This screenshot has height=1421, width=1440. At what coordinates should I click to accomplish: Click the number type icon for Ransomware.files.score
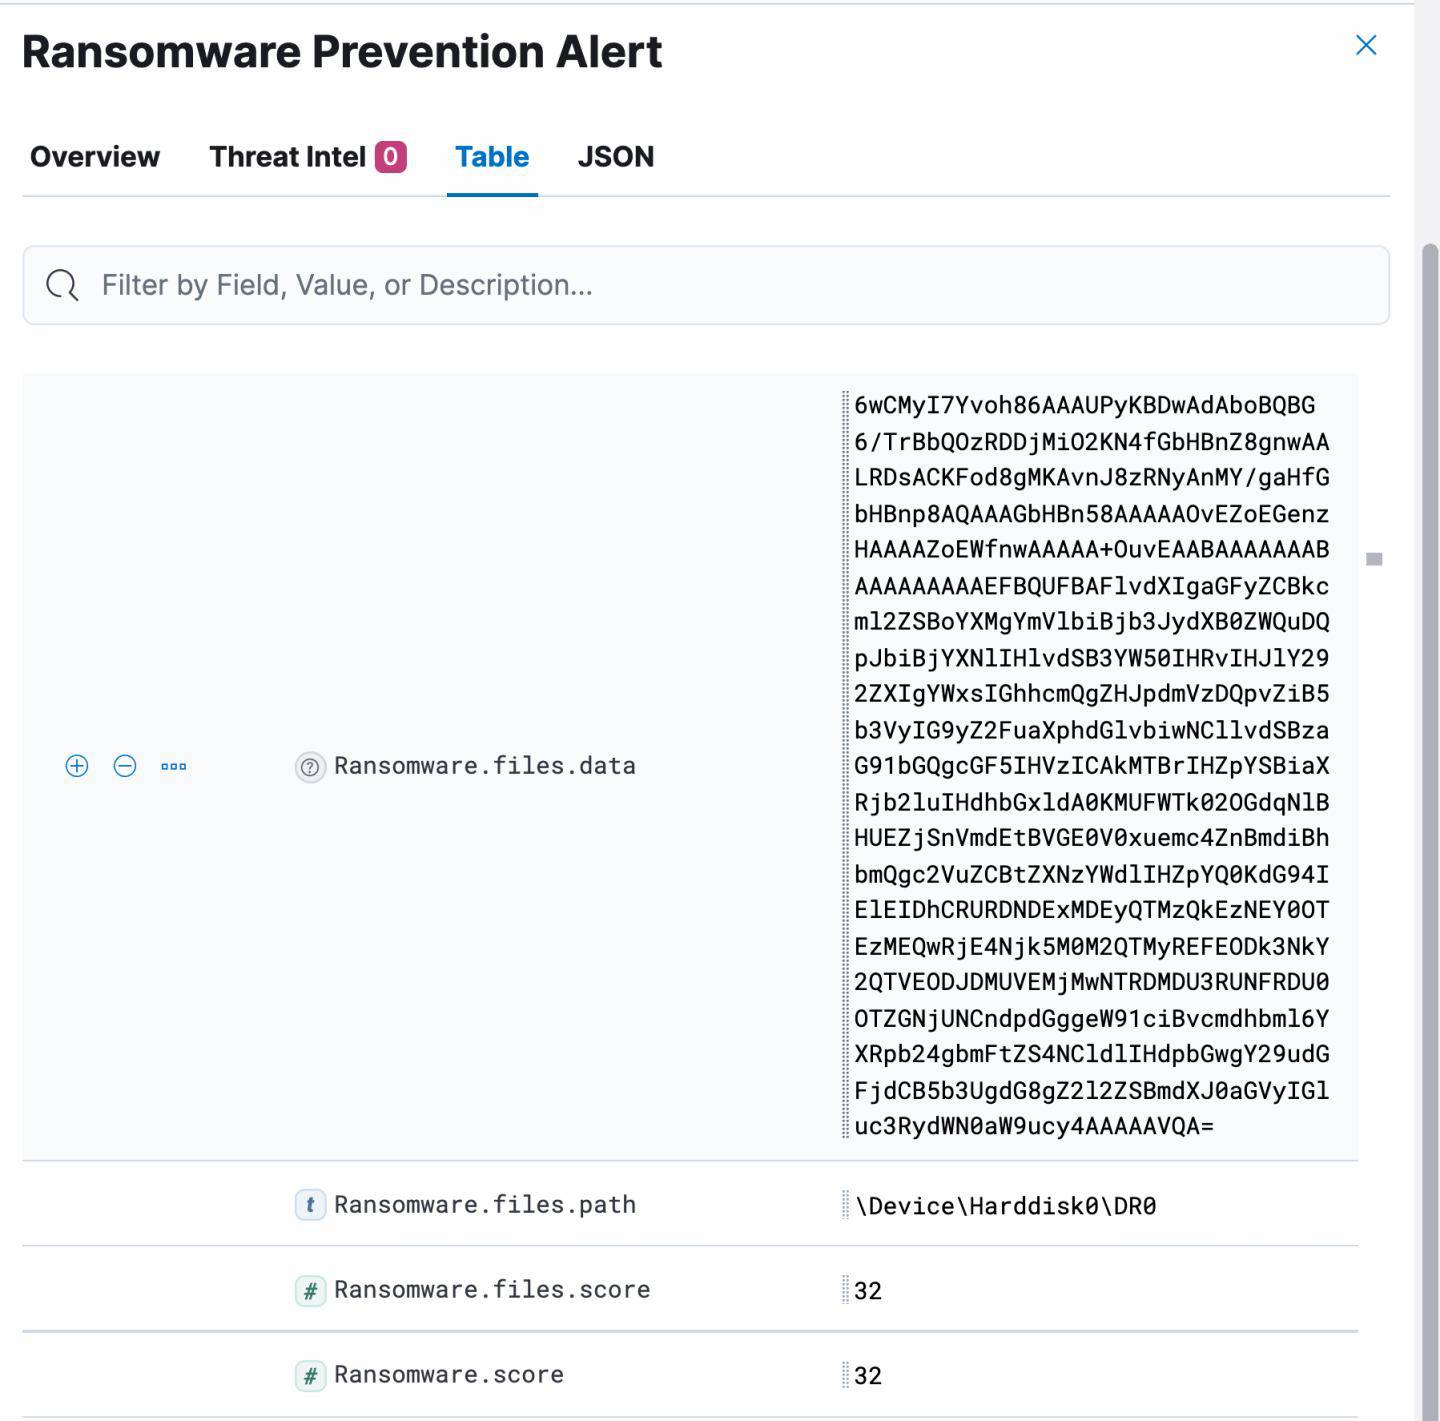pyautogui.click(x=310, y=1290)
